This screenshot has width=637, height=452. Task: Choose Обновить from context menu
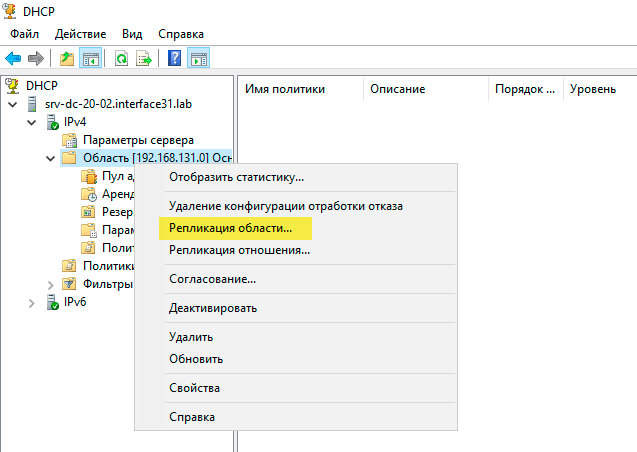click(x=296, y=359)
